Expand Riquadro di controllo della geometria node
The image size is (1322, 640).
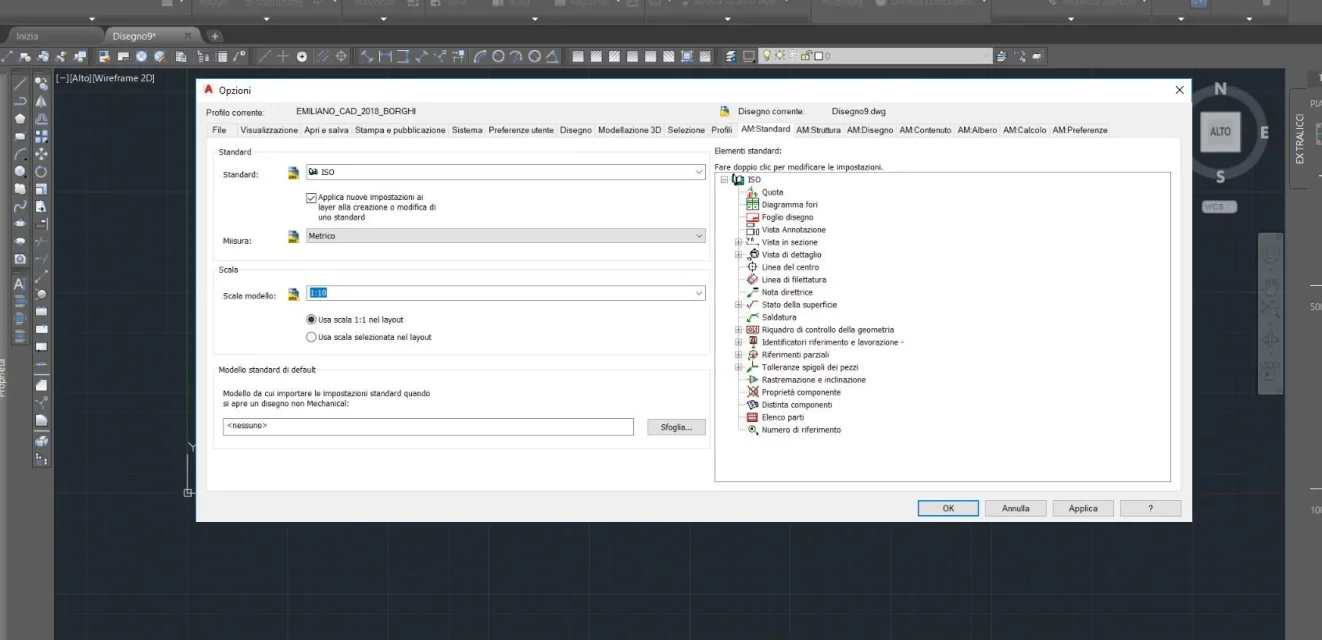pyautogui.click(x=739, y=330)
